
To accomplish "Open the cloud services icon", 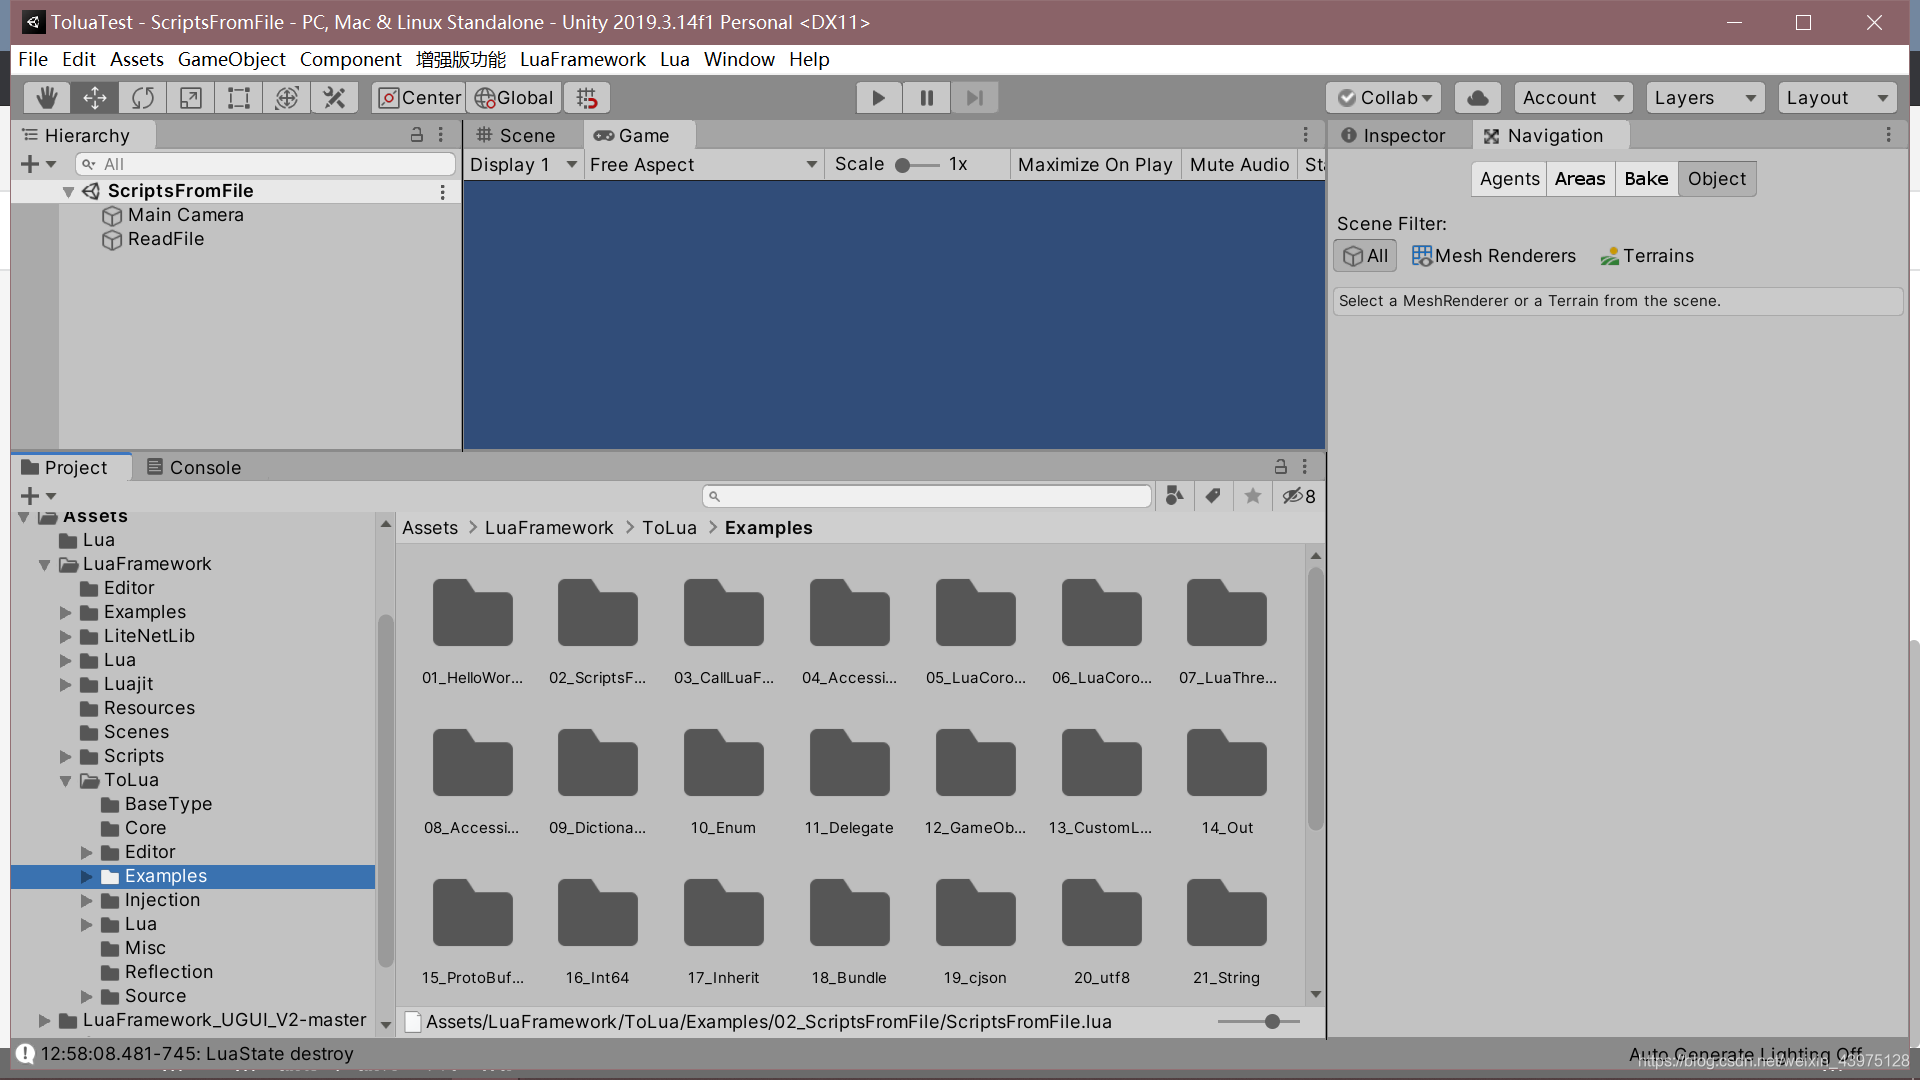I will [1477, 97].
